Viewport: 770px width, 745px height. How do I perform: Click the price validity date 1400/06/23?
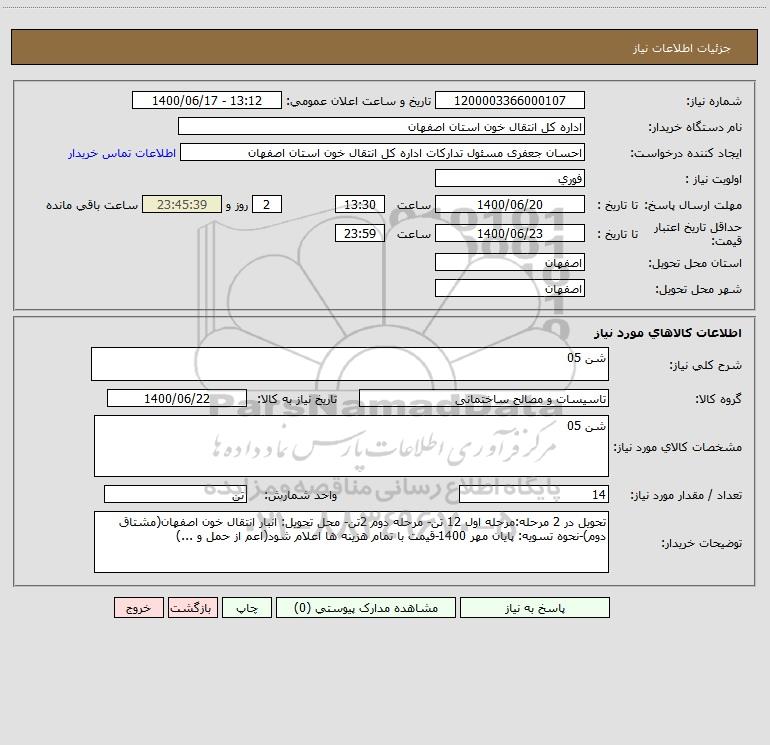[x=510, y=233]
